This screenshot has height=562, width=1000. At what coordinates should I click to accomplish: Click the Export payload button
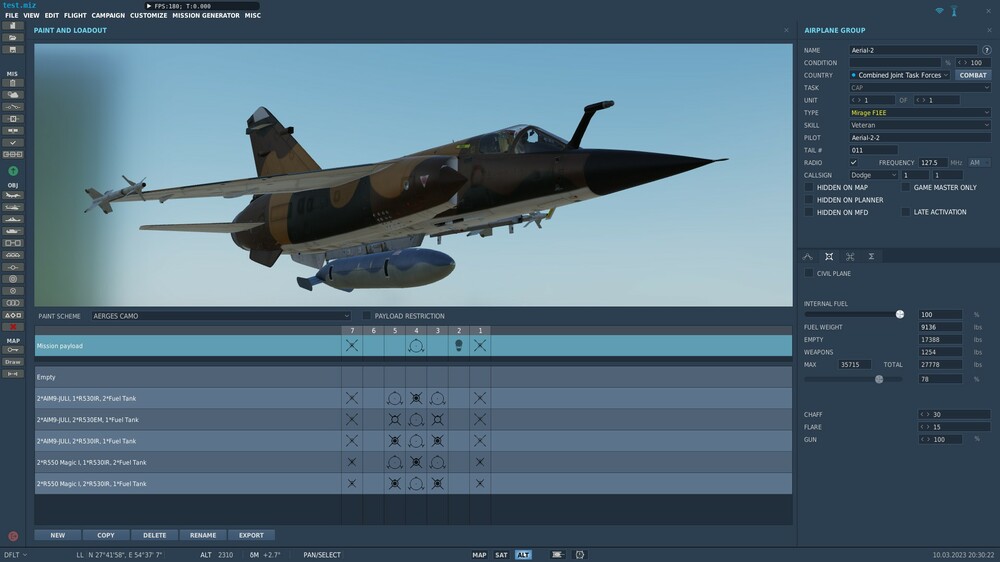tap(251, 535)
